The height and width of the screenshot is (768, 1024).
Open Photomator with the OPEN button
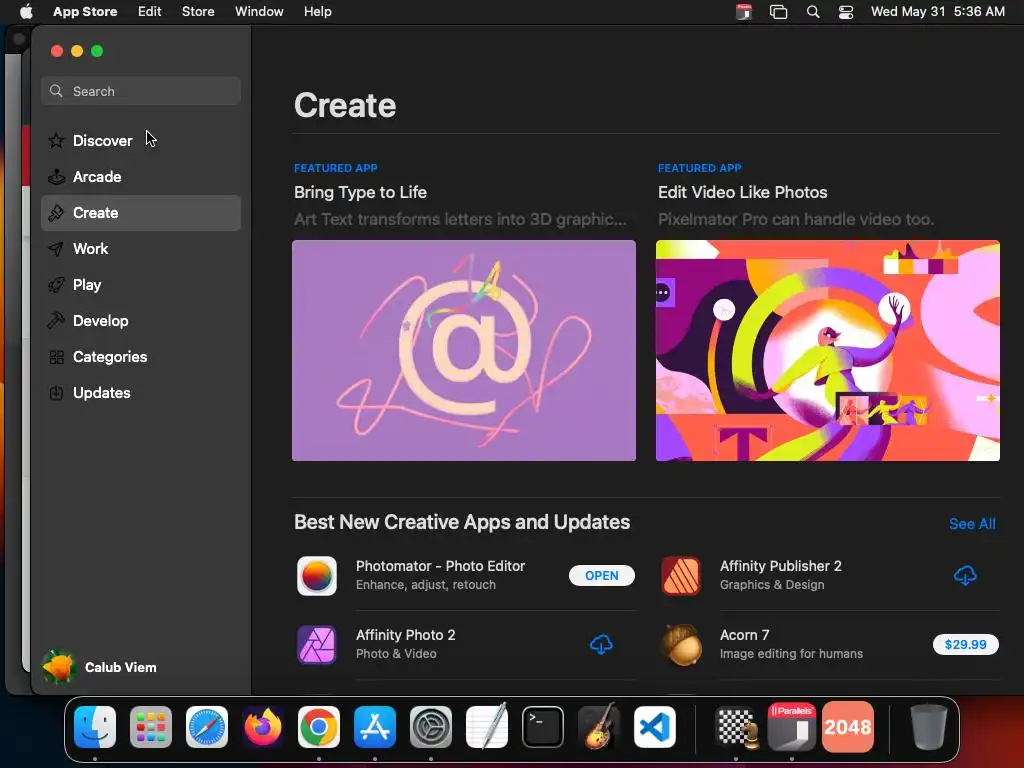point(601,575)
